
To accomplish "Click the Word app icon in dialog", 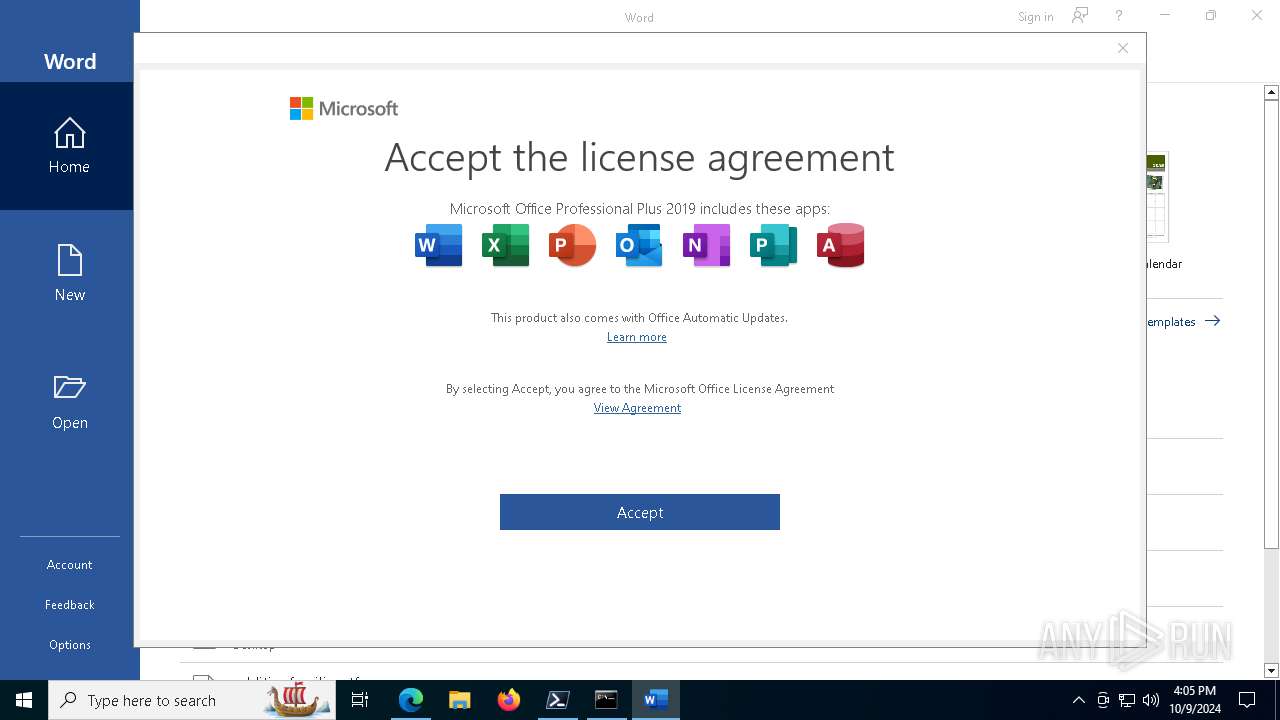I will pos(438,245).
